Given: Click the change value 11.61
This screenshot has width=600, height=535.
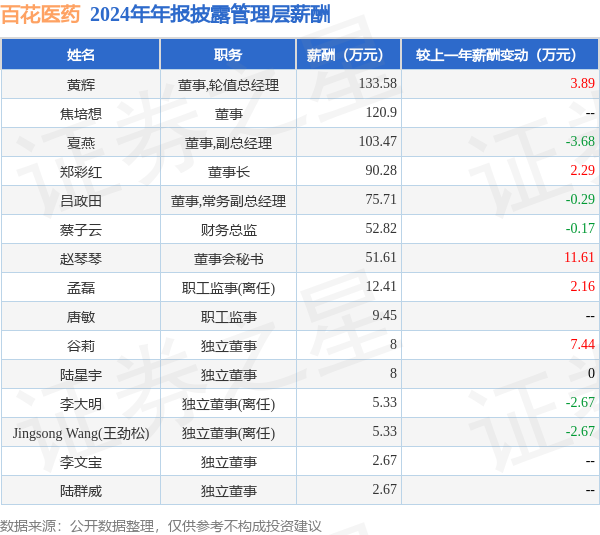Looking at the screenshot, I should click(579, 258).
